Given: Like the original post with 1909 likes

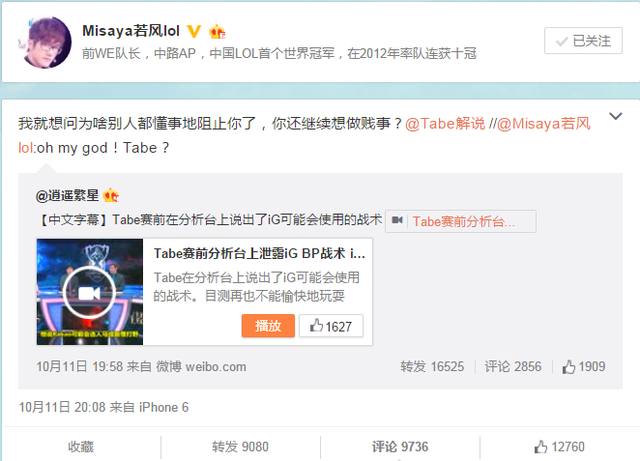Looking at the screenshot, I should pyautogui.click(x=584, y=367).
